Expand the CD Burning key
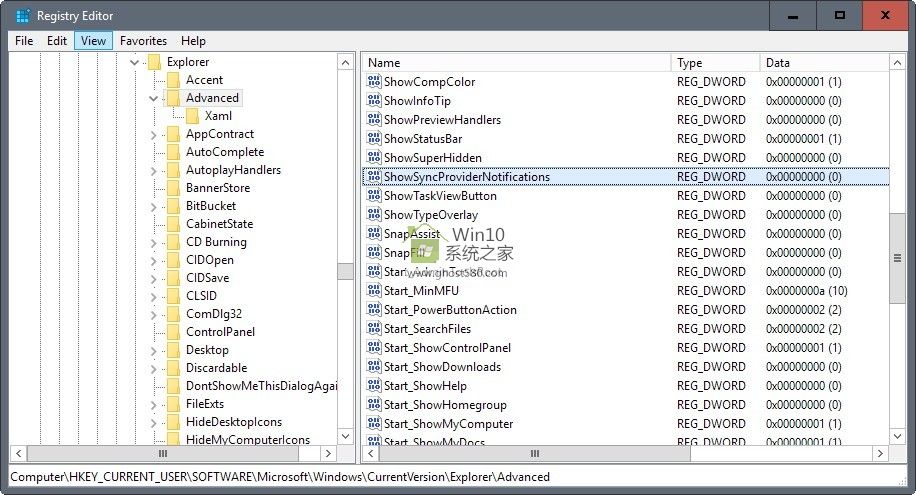Viewport: 916px width, 495px height. tap(154, 243)
